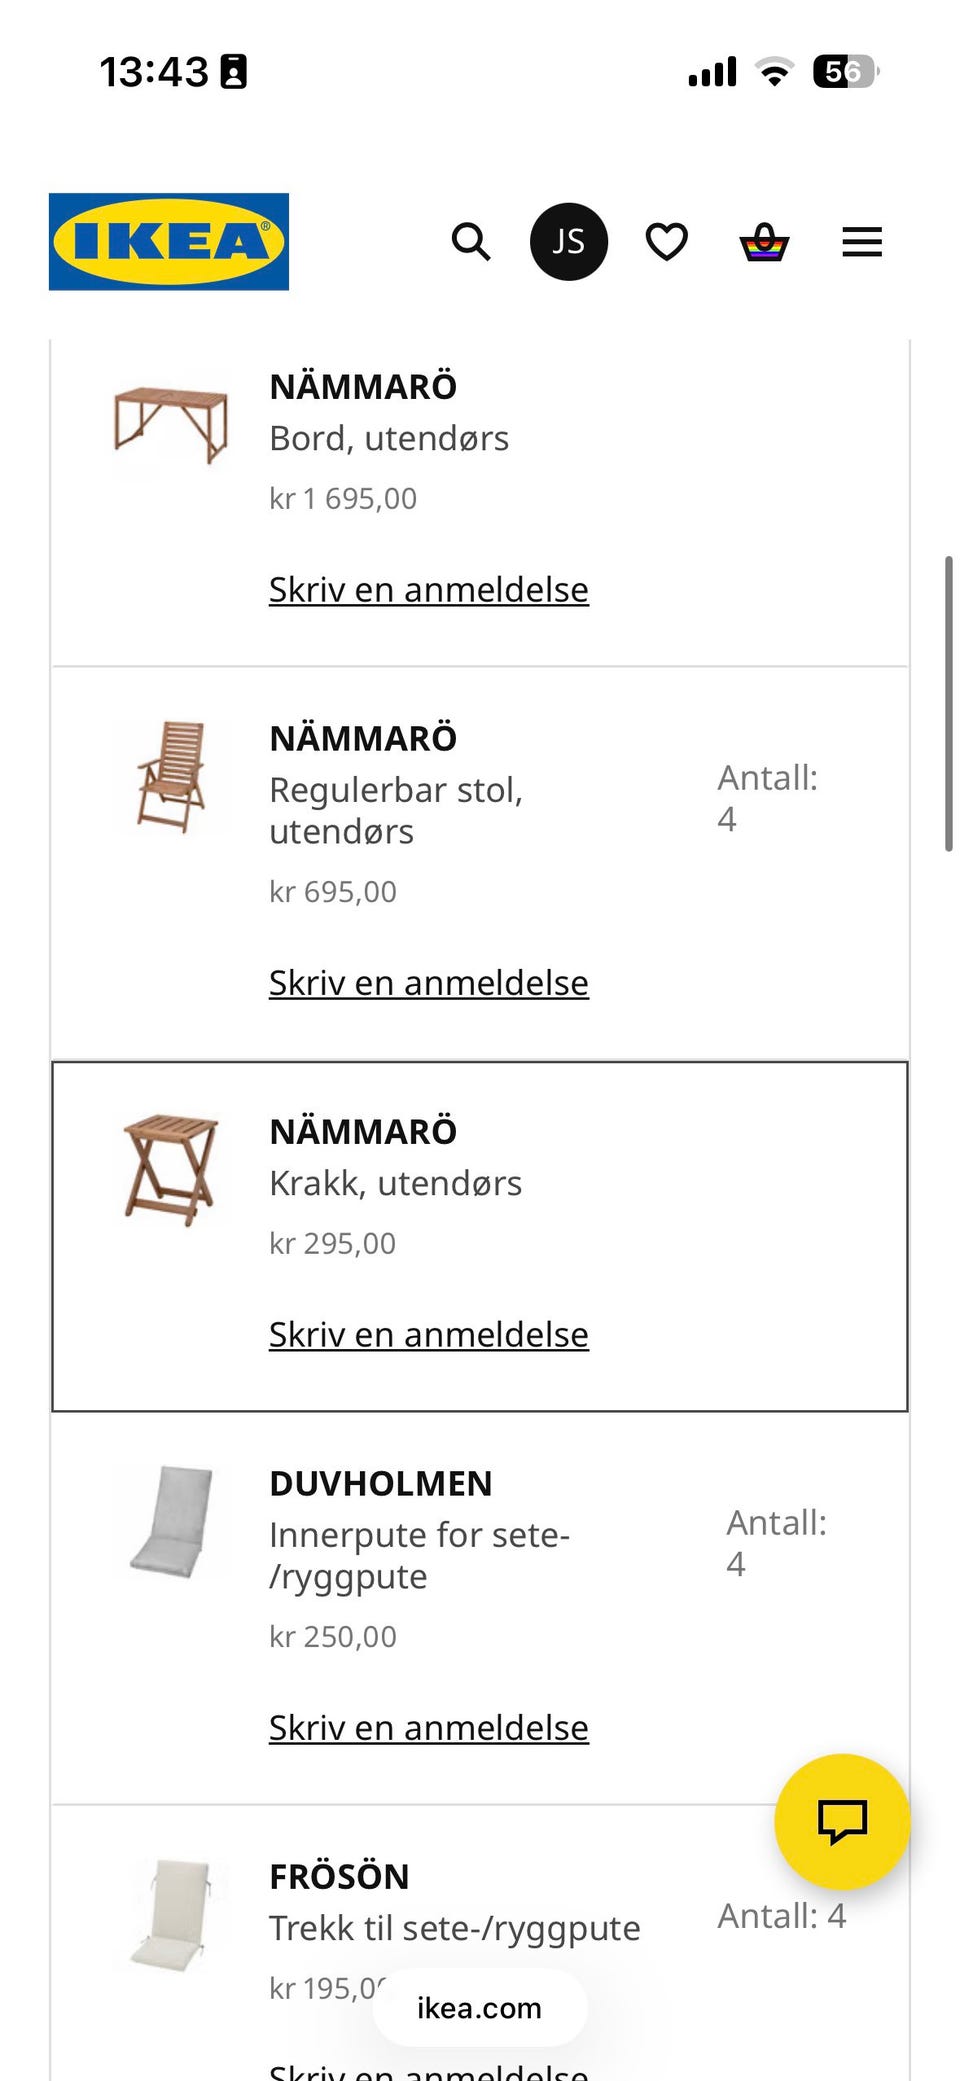Open the JS profile avatar
This screenshot has width=960, height=2081.
pyautogui.click(x=568, y=242)
